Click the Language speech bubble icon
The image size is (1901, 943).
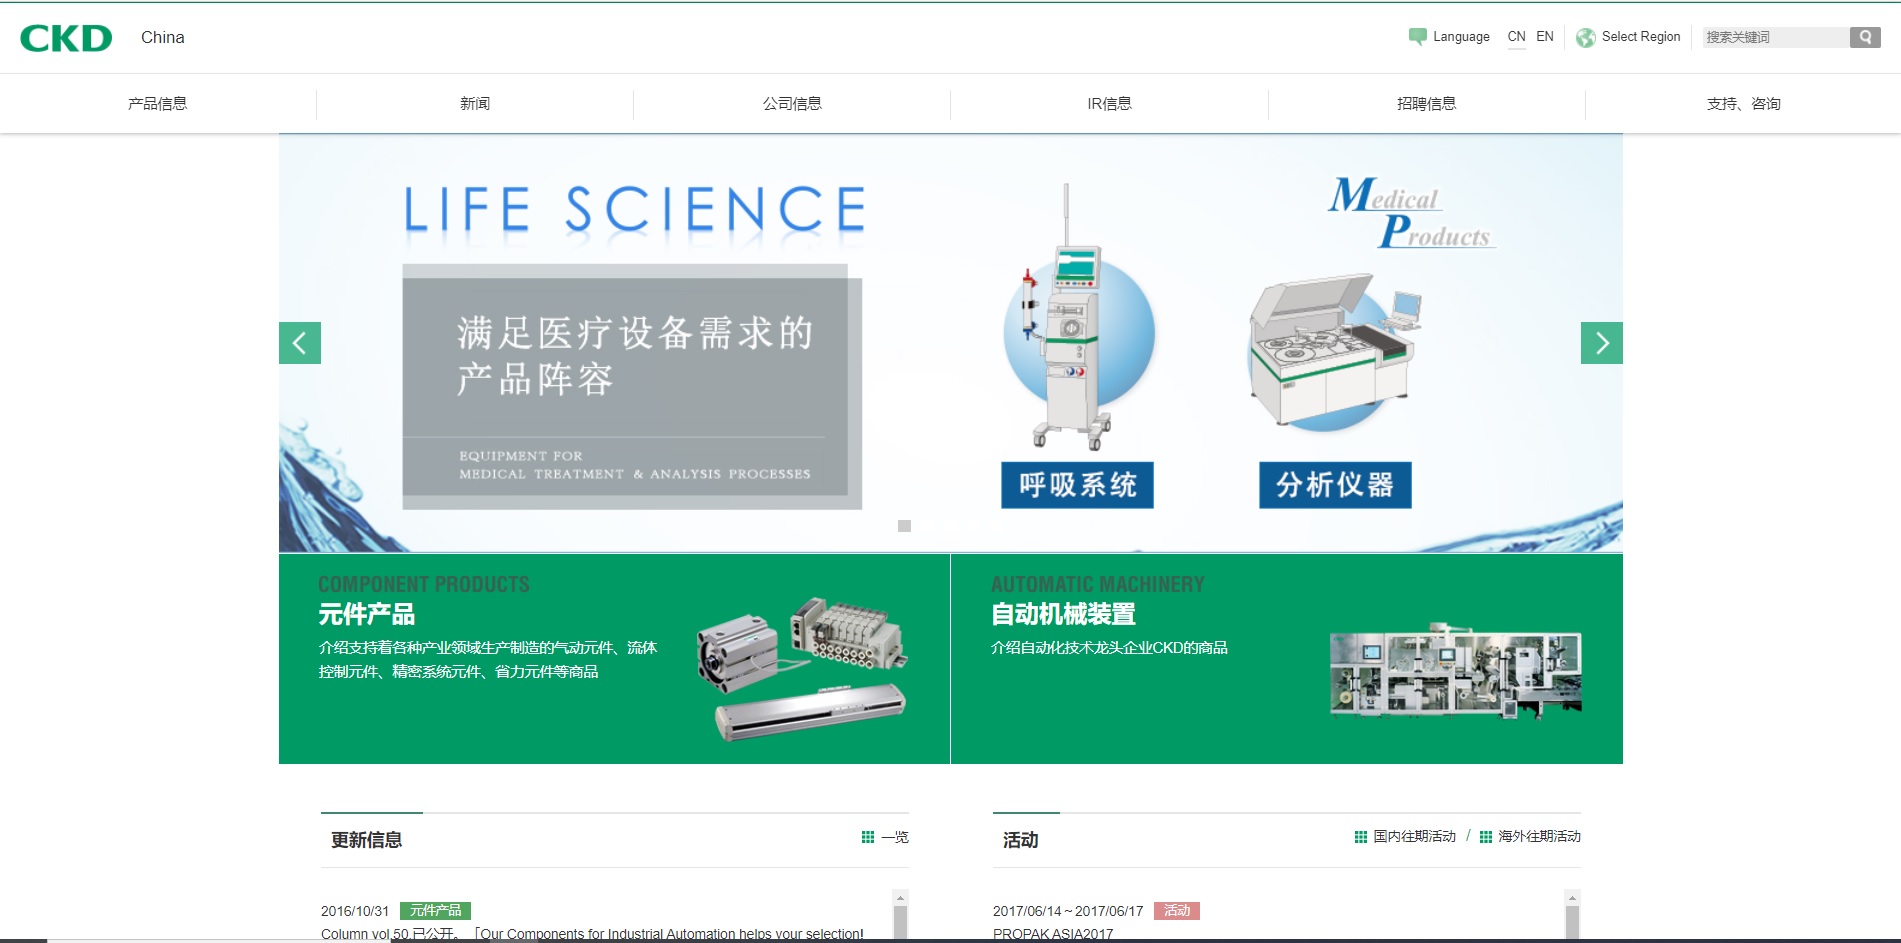tap(1418, 35)
